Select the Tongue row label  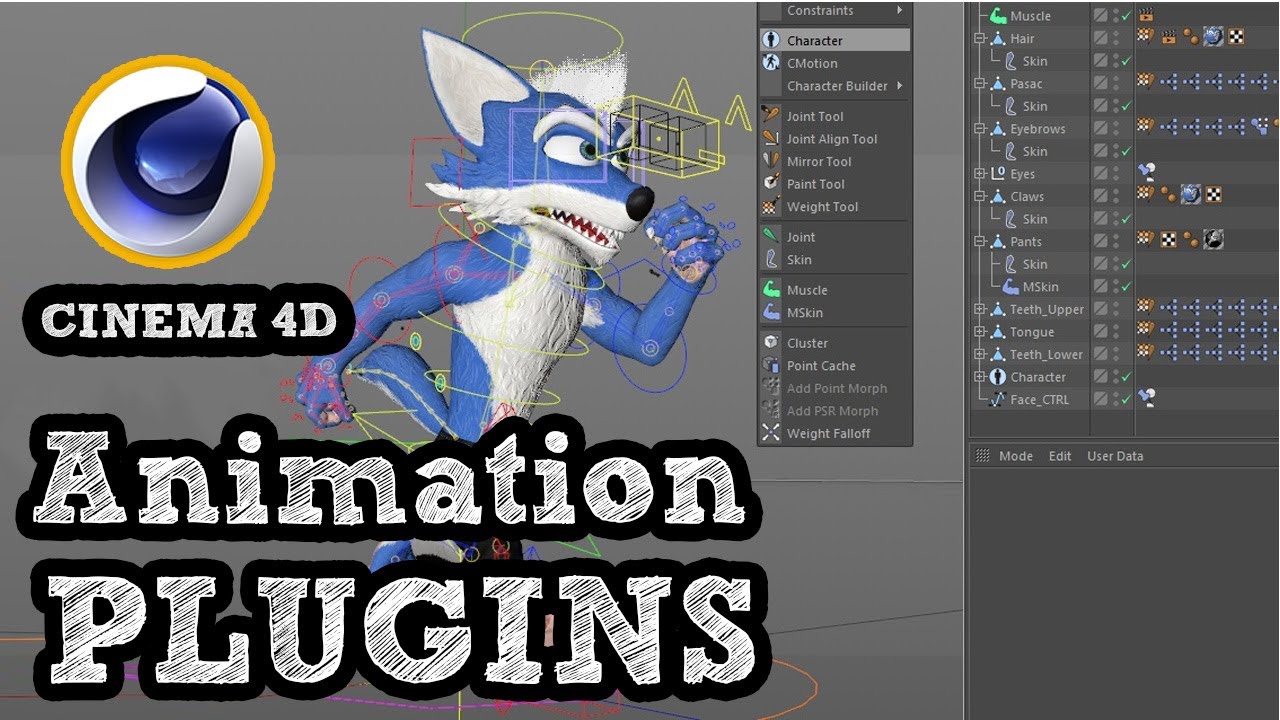click(x=1032, y=332)
